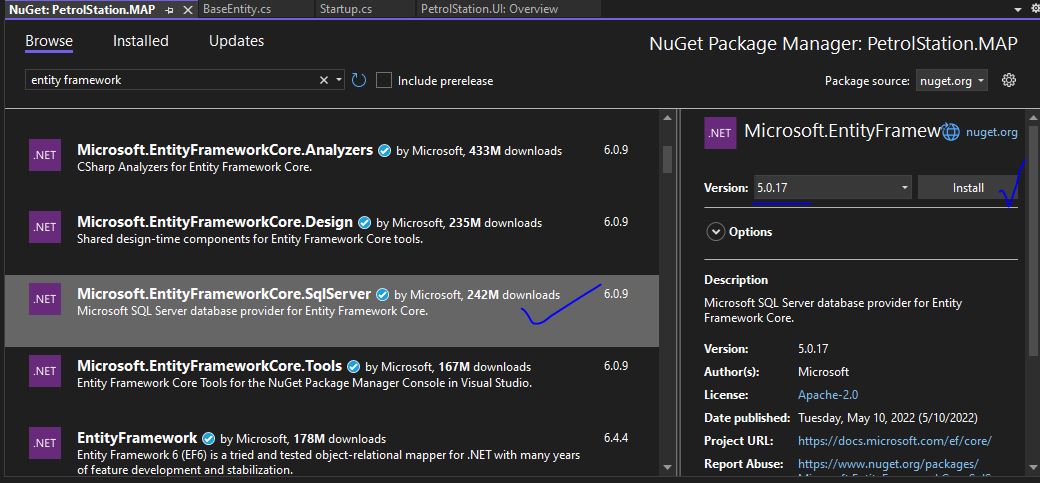The image size is (1040, 483).
Task: Pin the NuGet: PetrolStation.MAP tab
Action: coord(170,9)
